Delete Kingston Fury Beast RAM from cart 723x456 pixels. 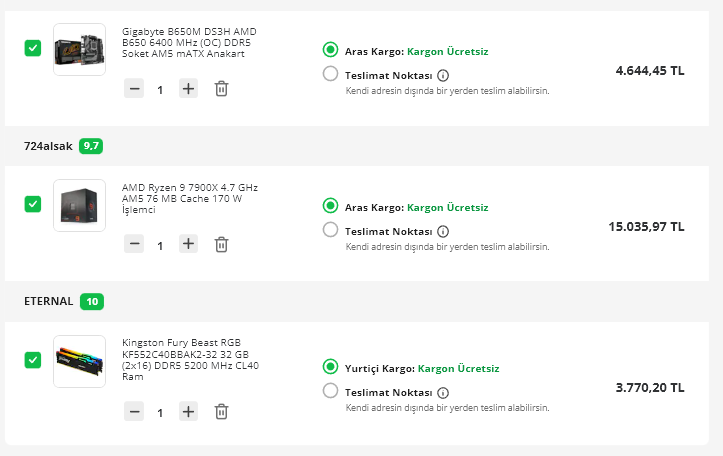[221, 411]
